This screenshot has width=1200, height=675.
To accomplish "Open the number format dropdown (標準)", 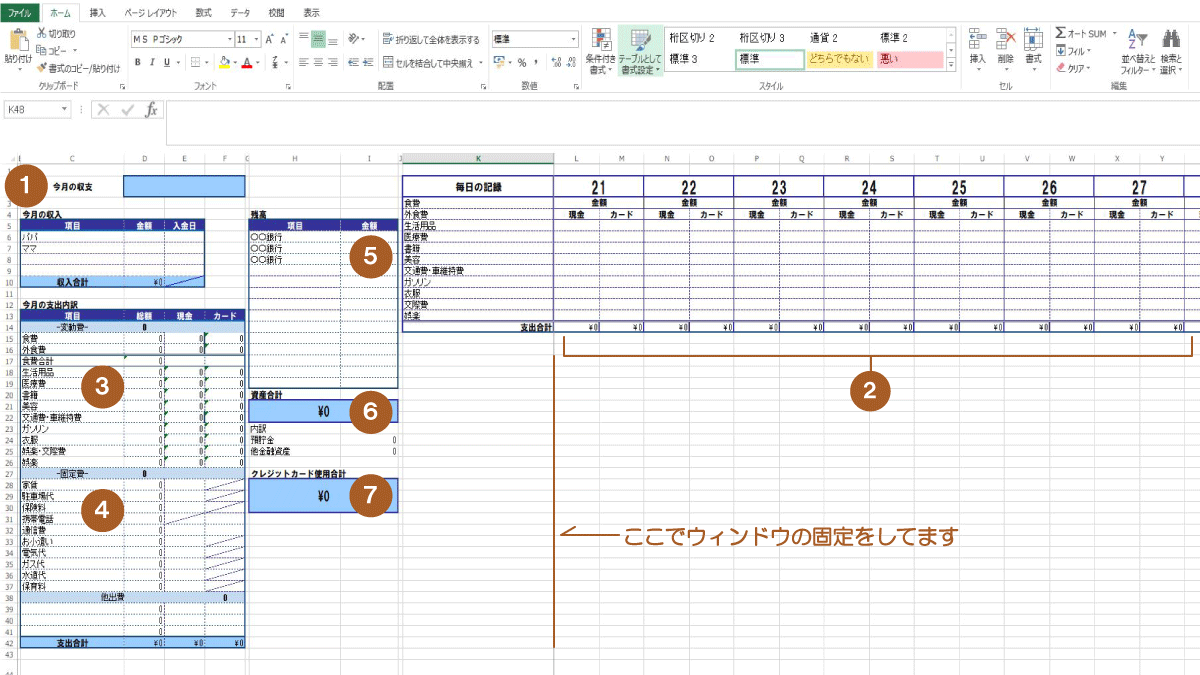I will 573,39.
